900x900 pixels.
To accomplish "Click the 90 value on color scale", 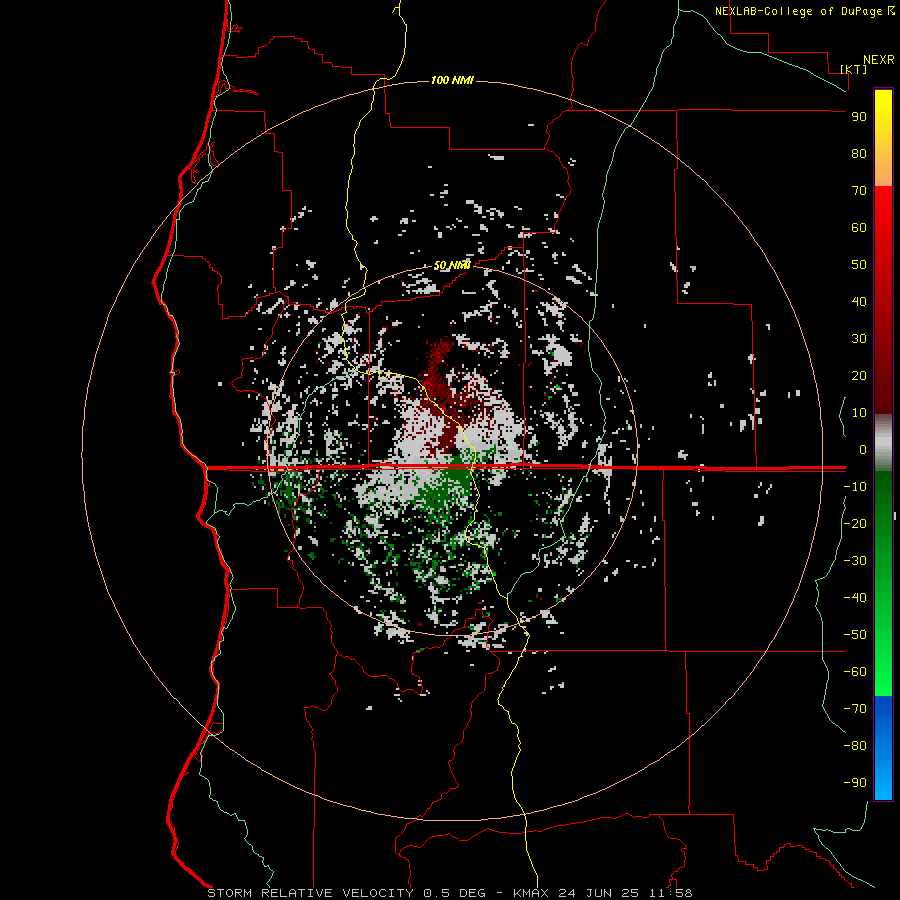I will tap(859, 117).
